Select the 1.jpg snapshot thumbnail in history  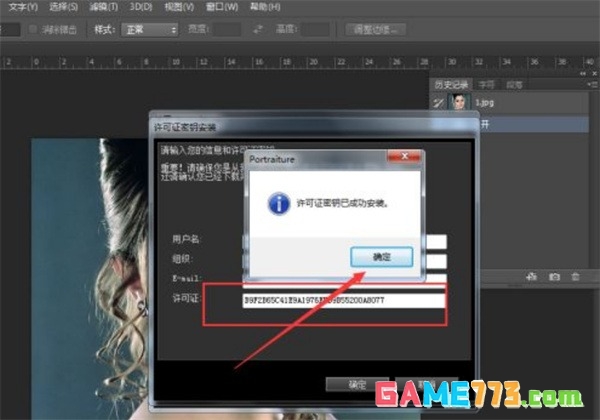[x=460, y=102]
